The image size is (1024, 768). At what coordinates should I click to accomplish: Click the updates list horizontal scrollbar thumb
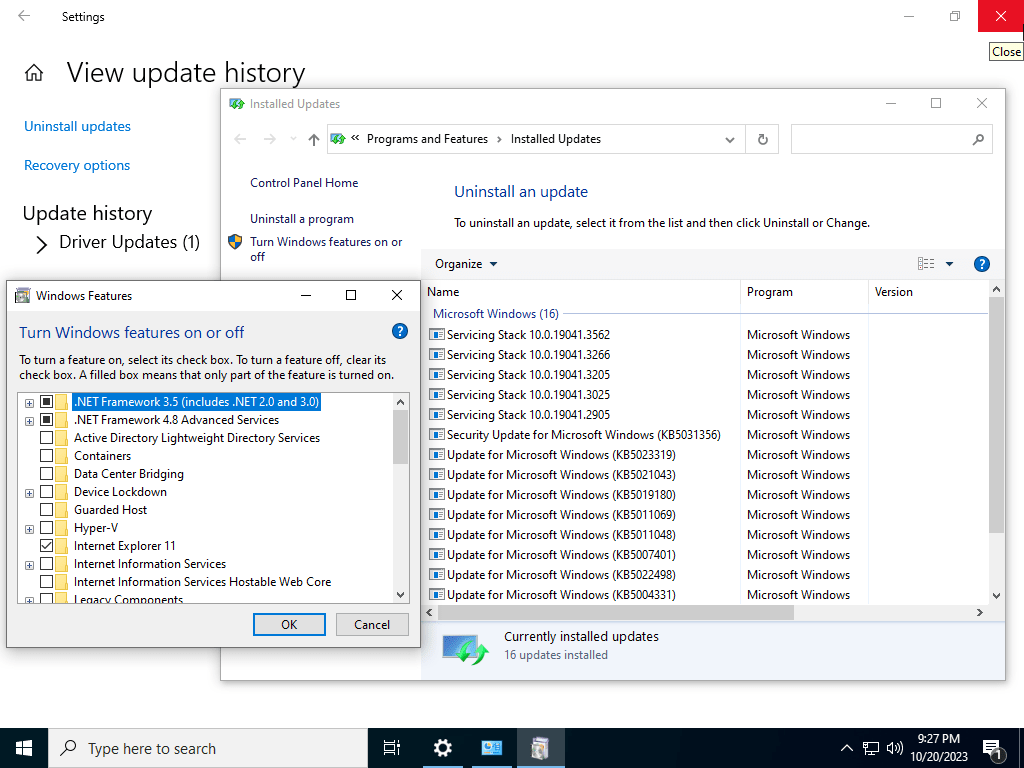click(x=615, y=613)
